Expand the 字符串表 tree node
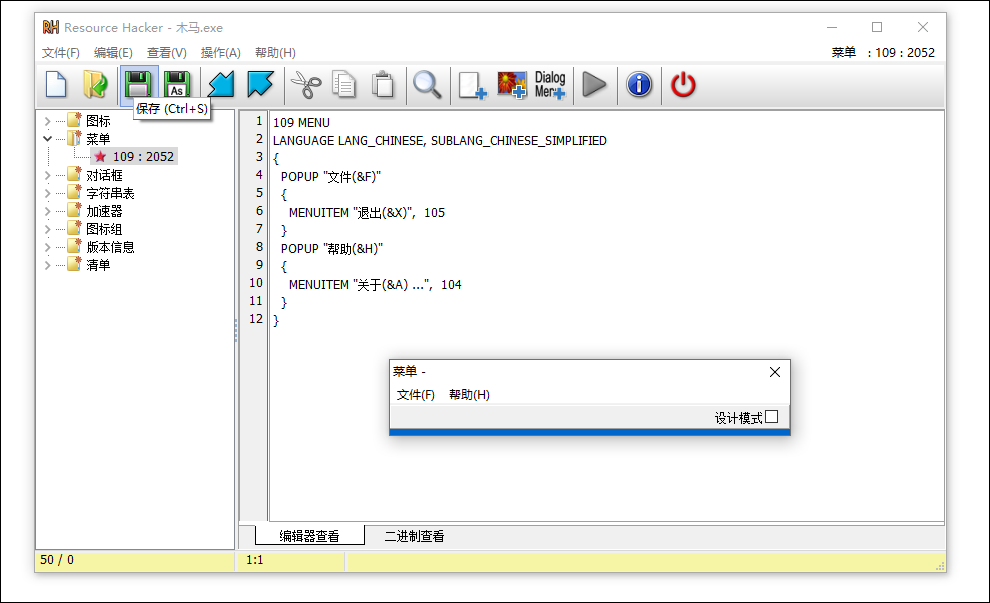This screenshot has height=603, width=990. click(47, 193)
